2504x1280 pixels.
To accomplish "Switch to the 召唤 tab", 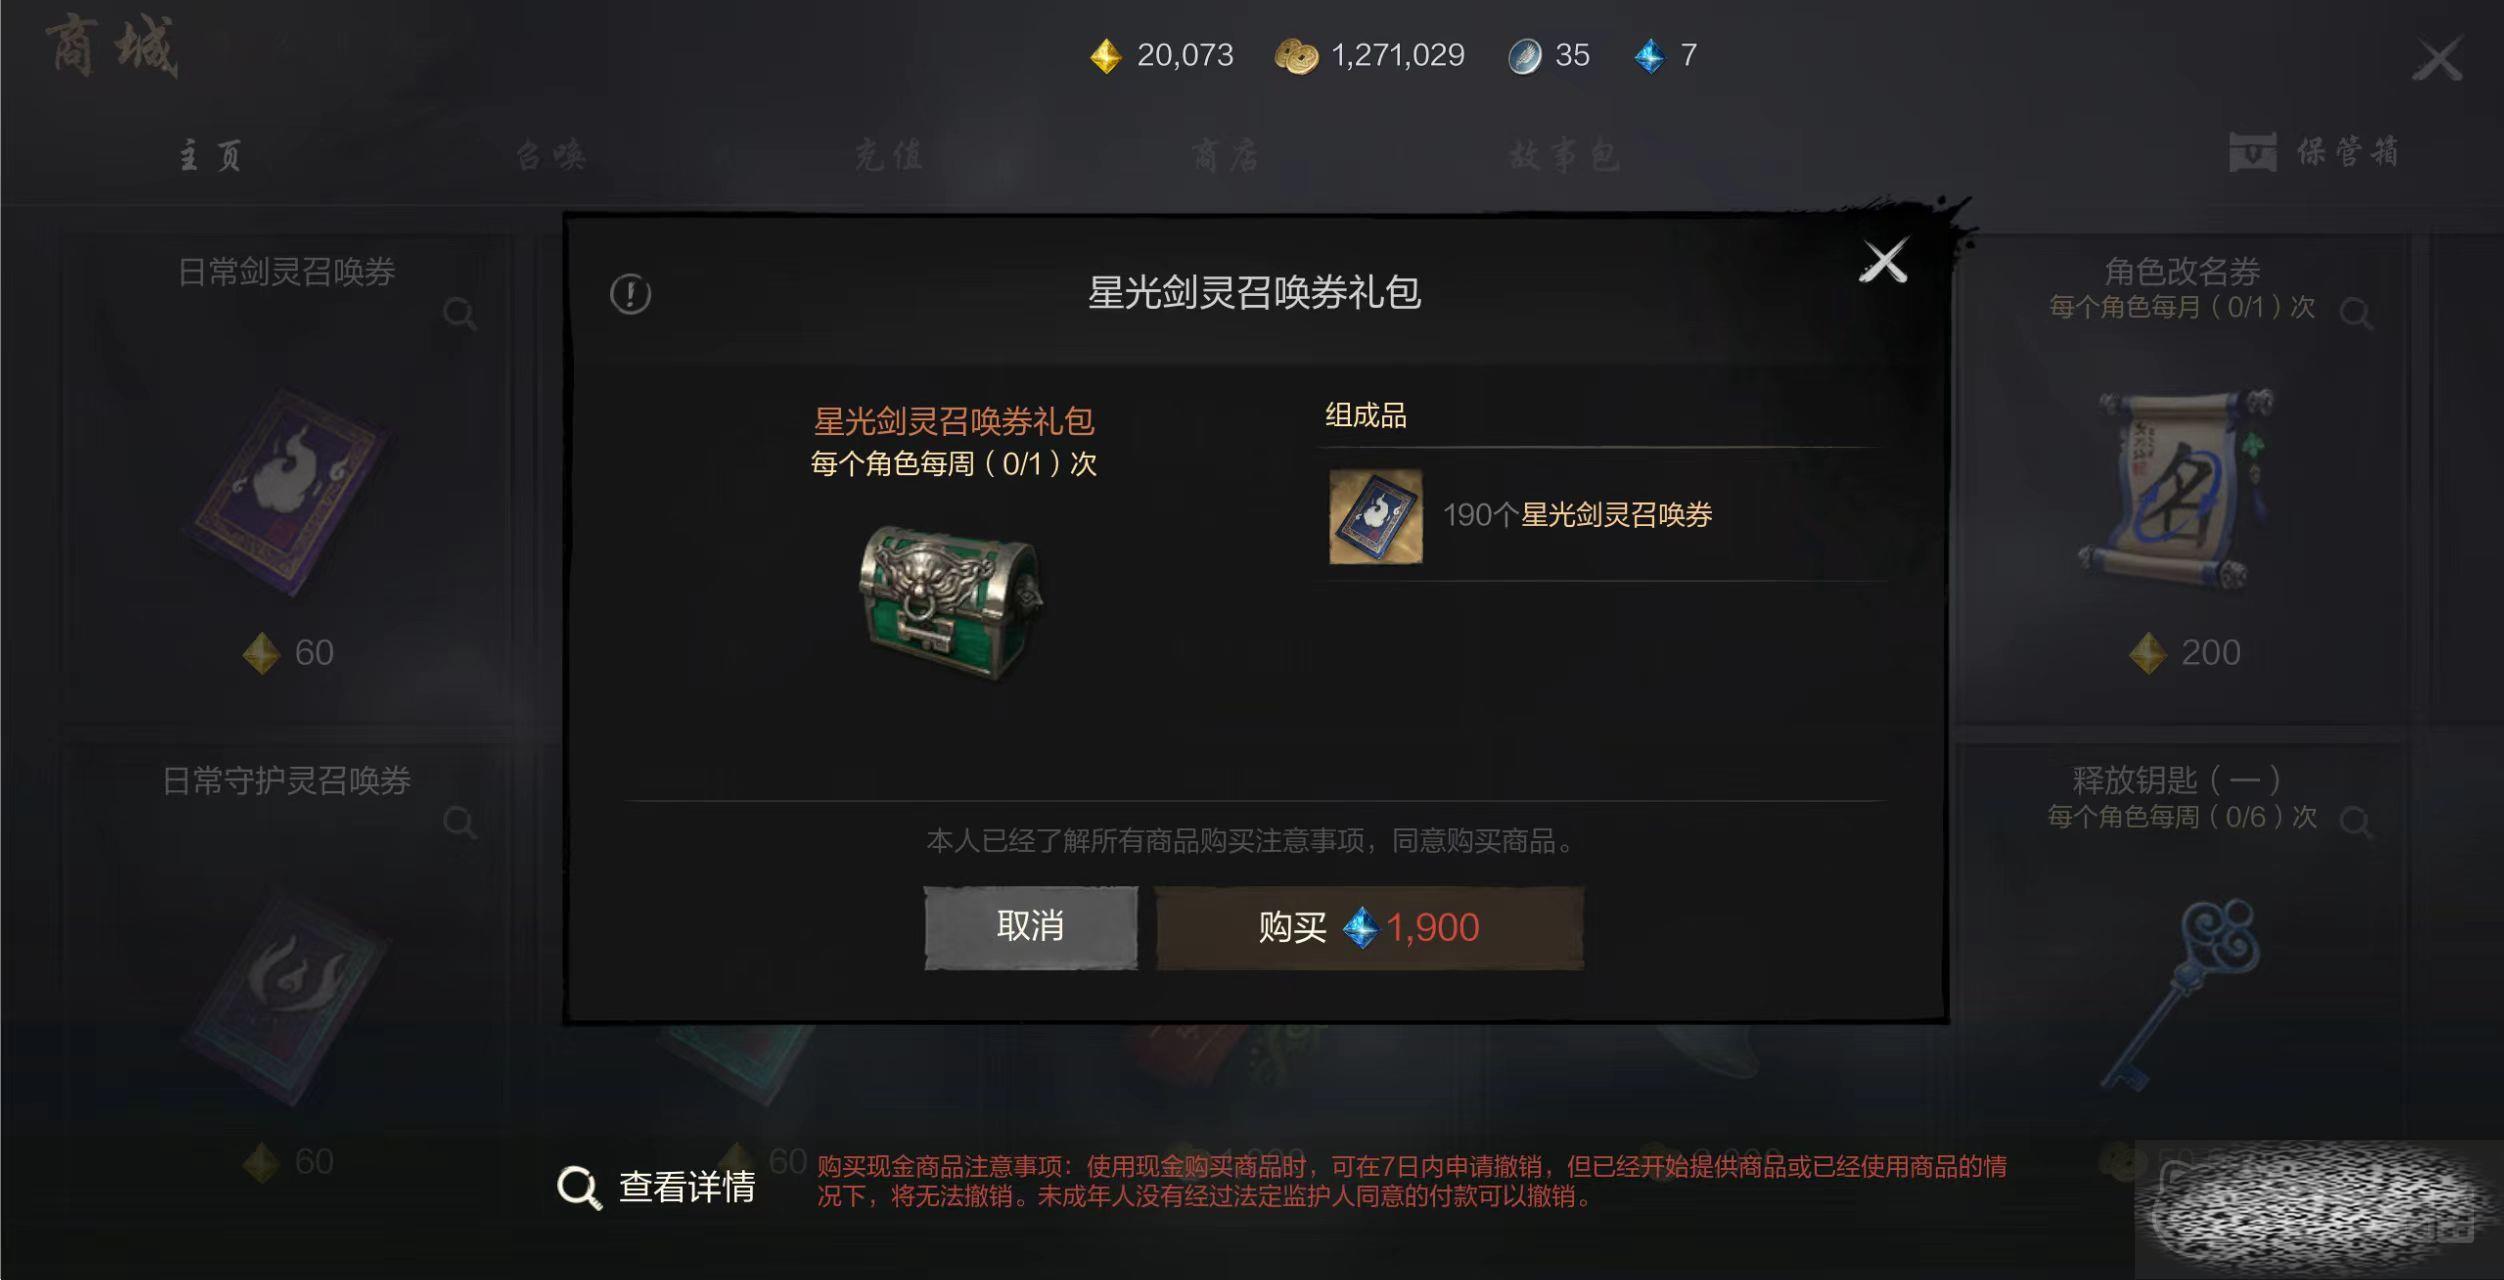I will [551, 155].
